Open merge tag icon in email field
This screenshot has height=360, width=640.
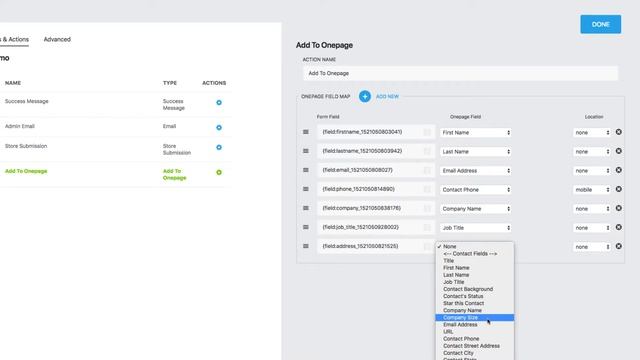coord(427,170)
